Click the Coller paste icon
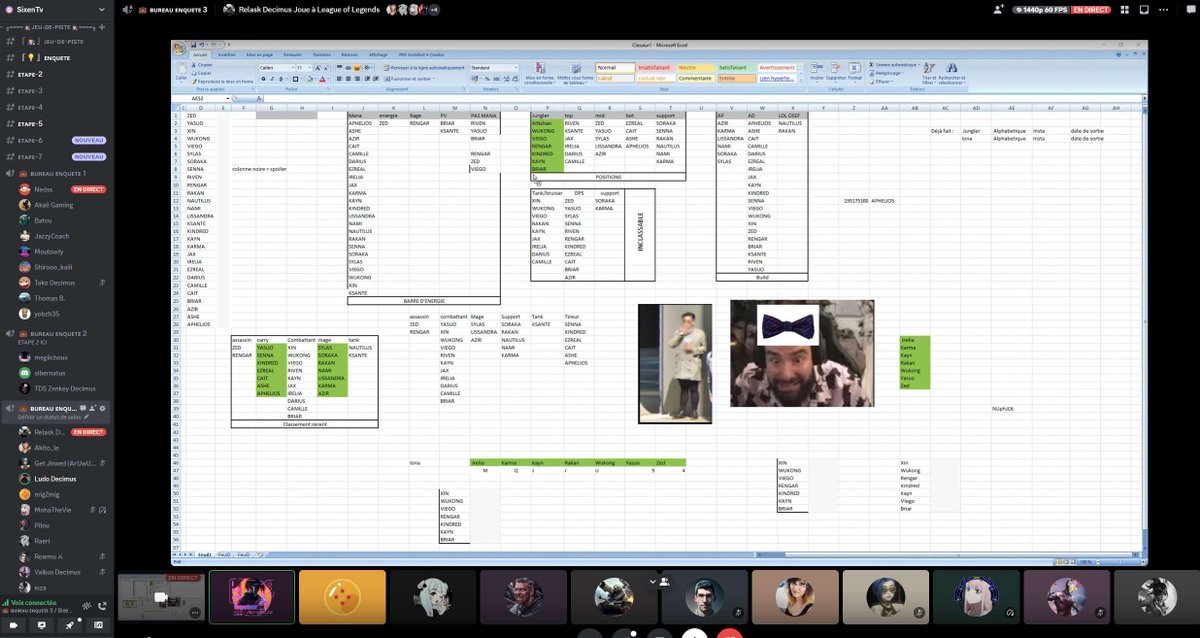 (x=180, y=68)
